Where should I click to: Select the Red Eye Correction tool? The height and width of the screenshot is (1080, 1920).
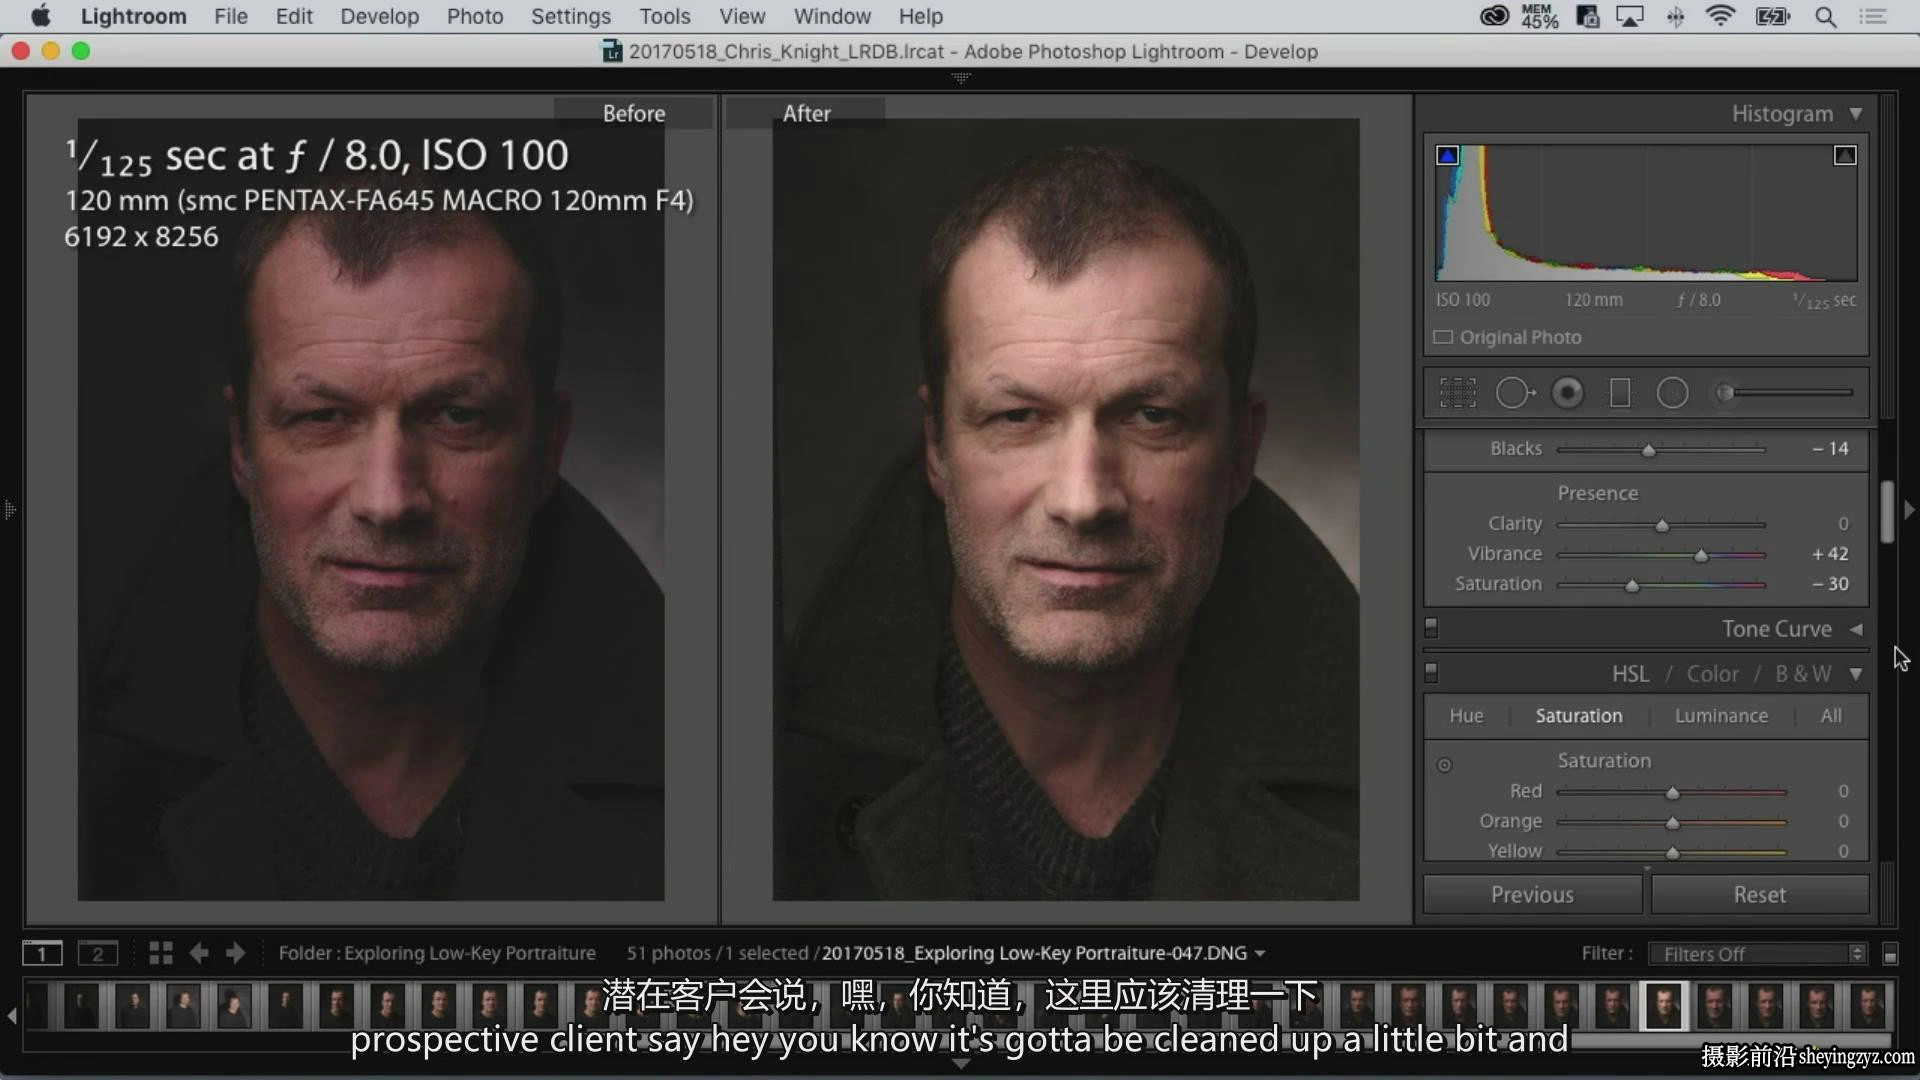(1567, 393)
